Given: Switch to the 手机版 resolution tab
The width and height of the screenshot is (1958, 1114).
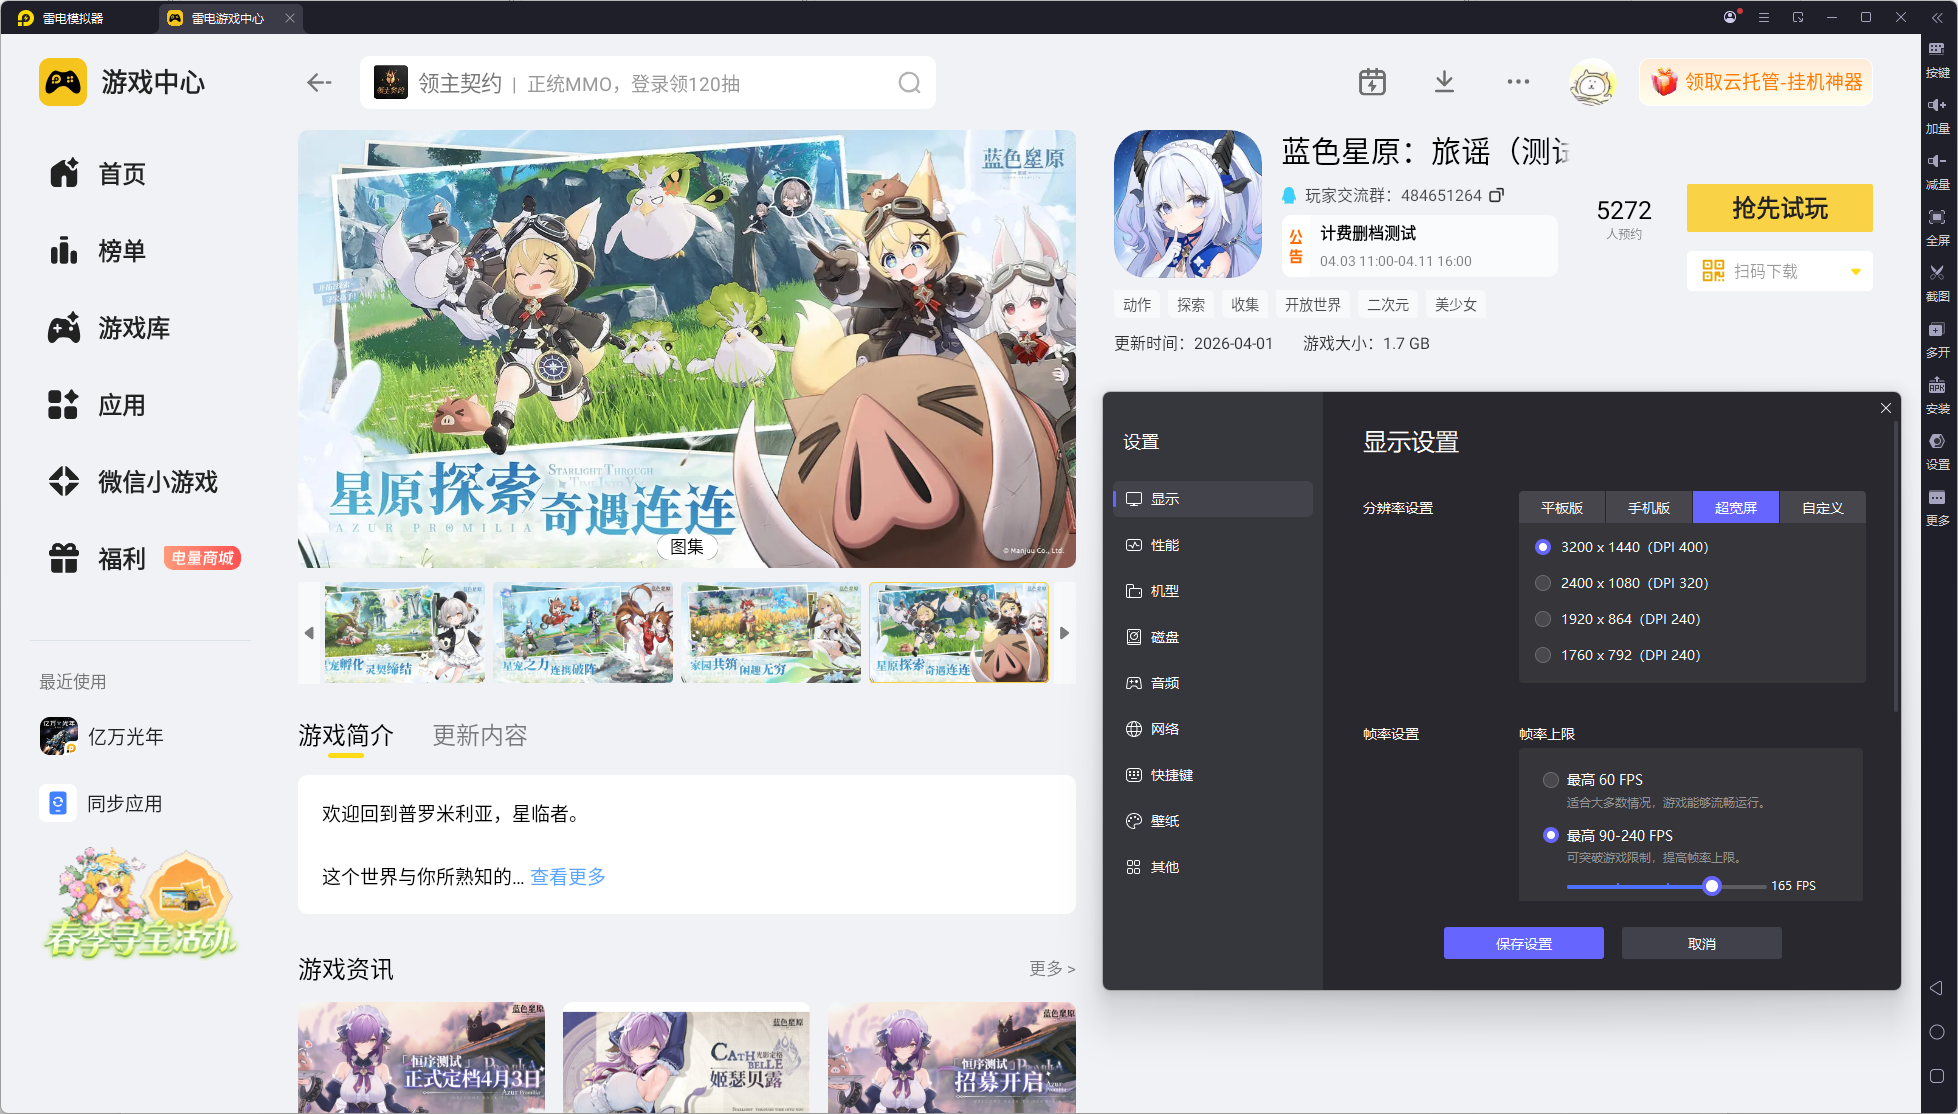Looking at the screenshot, I should (x=1648, y=508).
